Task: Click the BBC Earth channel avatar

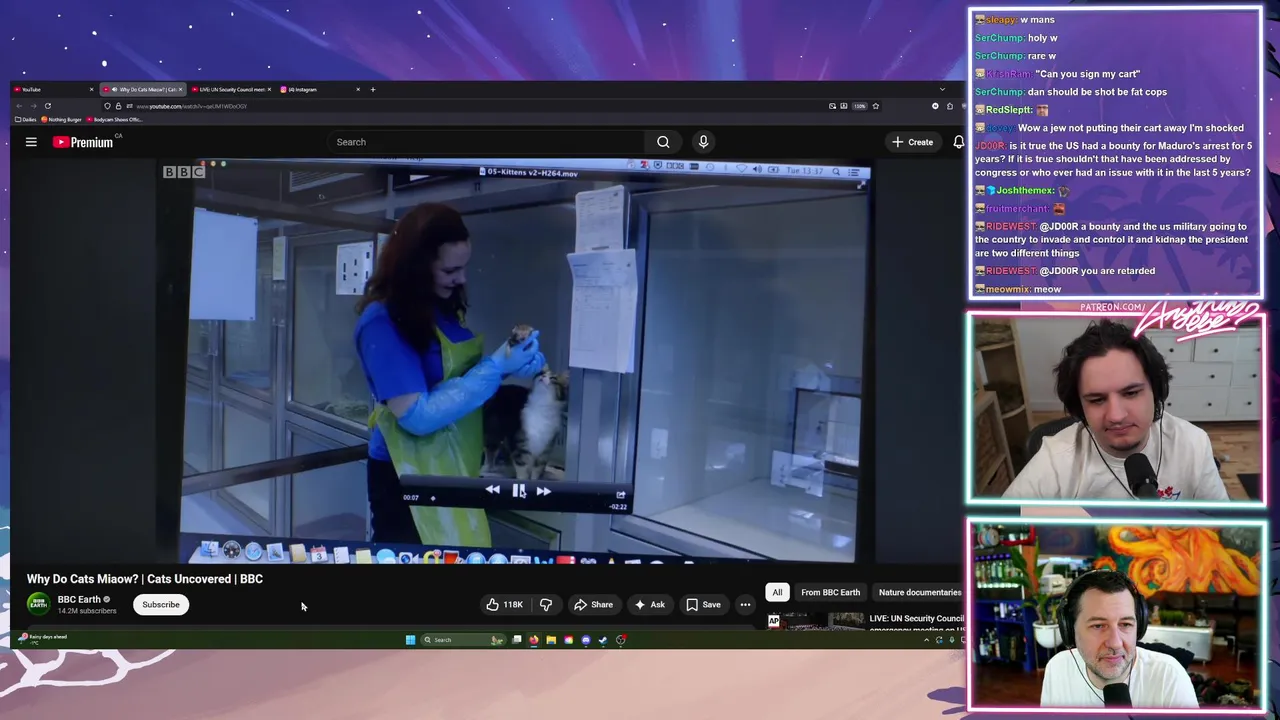Action: 38,603
